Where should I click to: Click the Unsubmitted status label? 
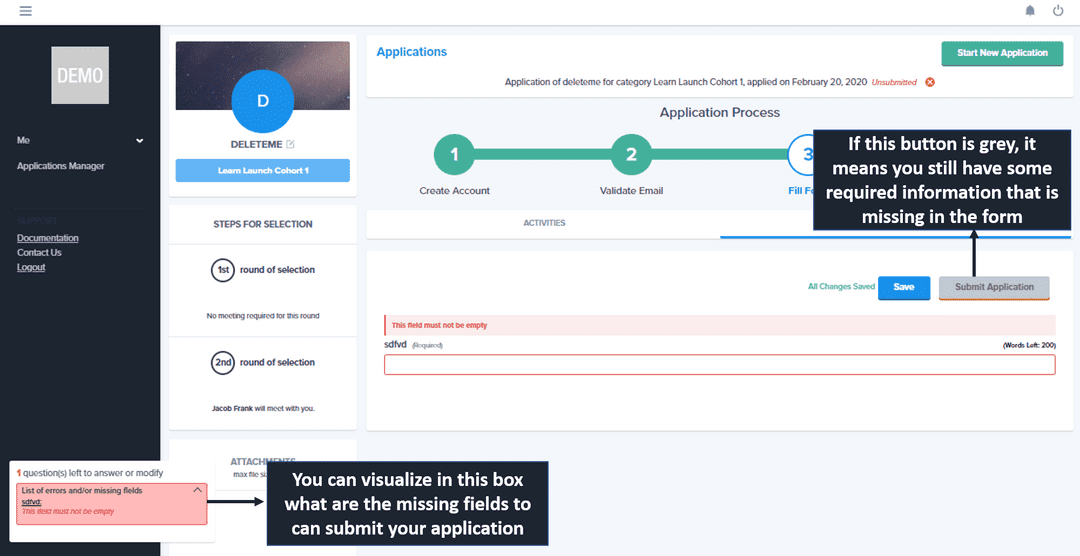point(894,82)
